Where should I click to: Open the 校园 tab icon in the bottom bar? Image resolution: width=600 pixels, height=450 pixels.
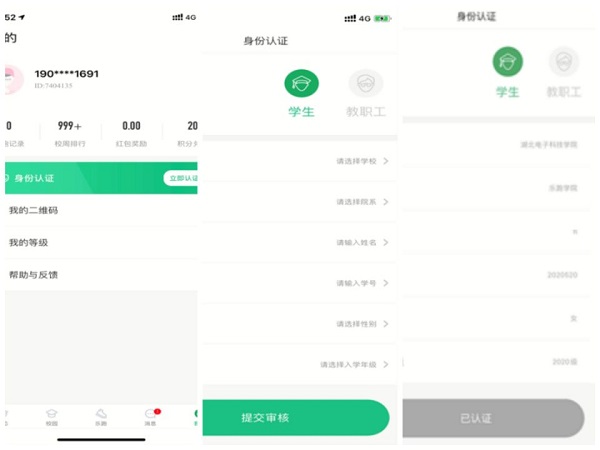(51, 414)
